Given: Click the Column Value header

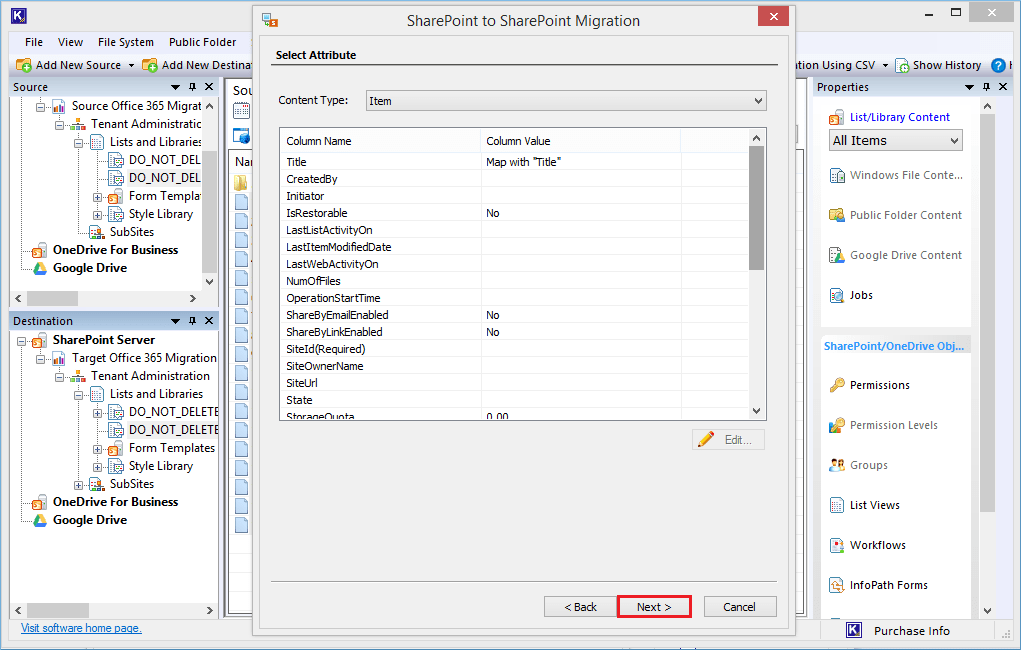Looking at the screenshot, I should coord(581,141).
